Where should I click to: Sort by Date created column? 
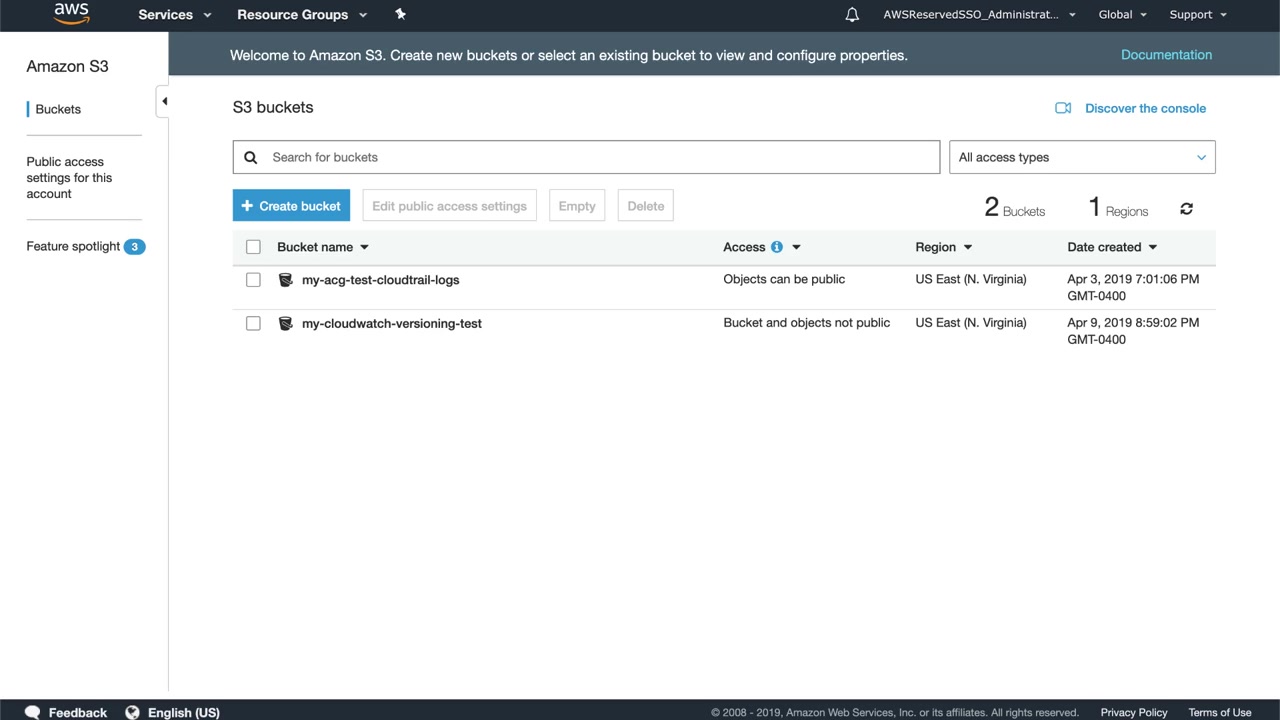(x=1112, y=247)
